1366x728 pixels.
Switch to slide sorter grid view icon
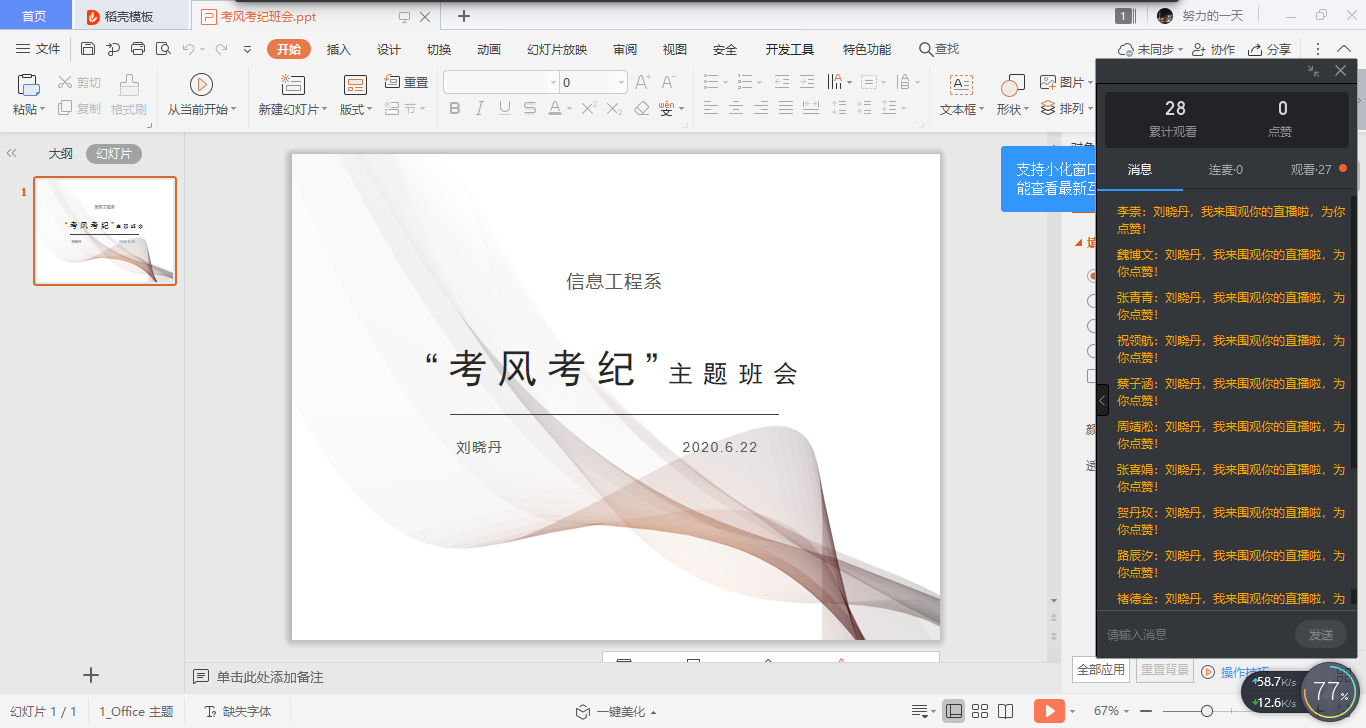pos(980,711)
